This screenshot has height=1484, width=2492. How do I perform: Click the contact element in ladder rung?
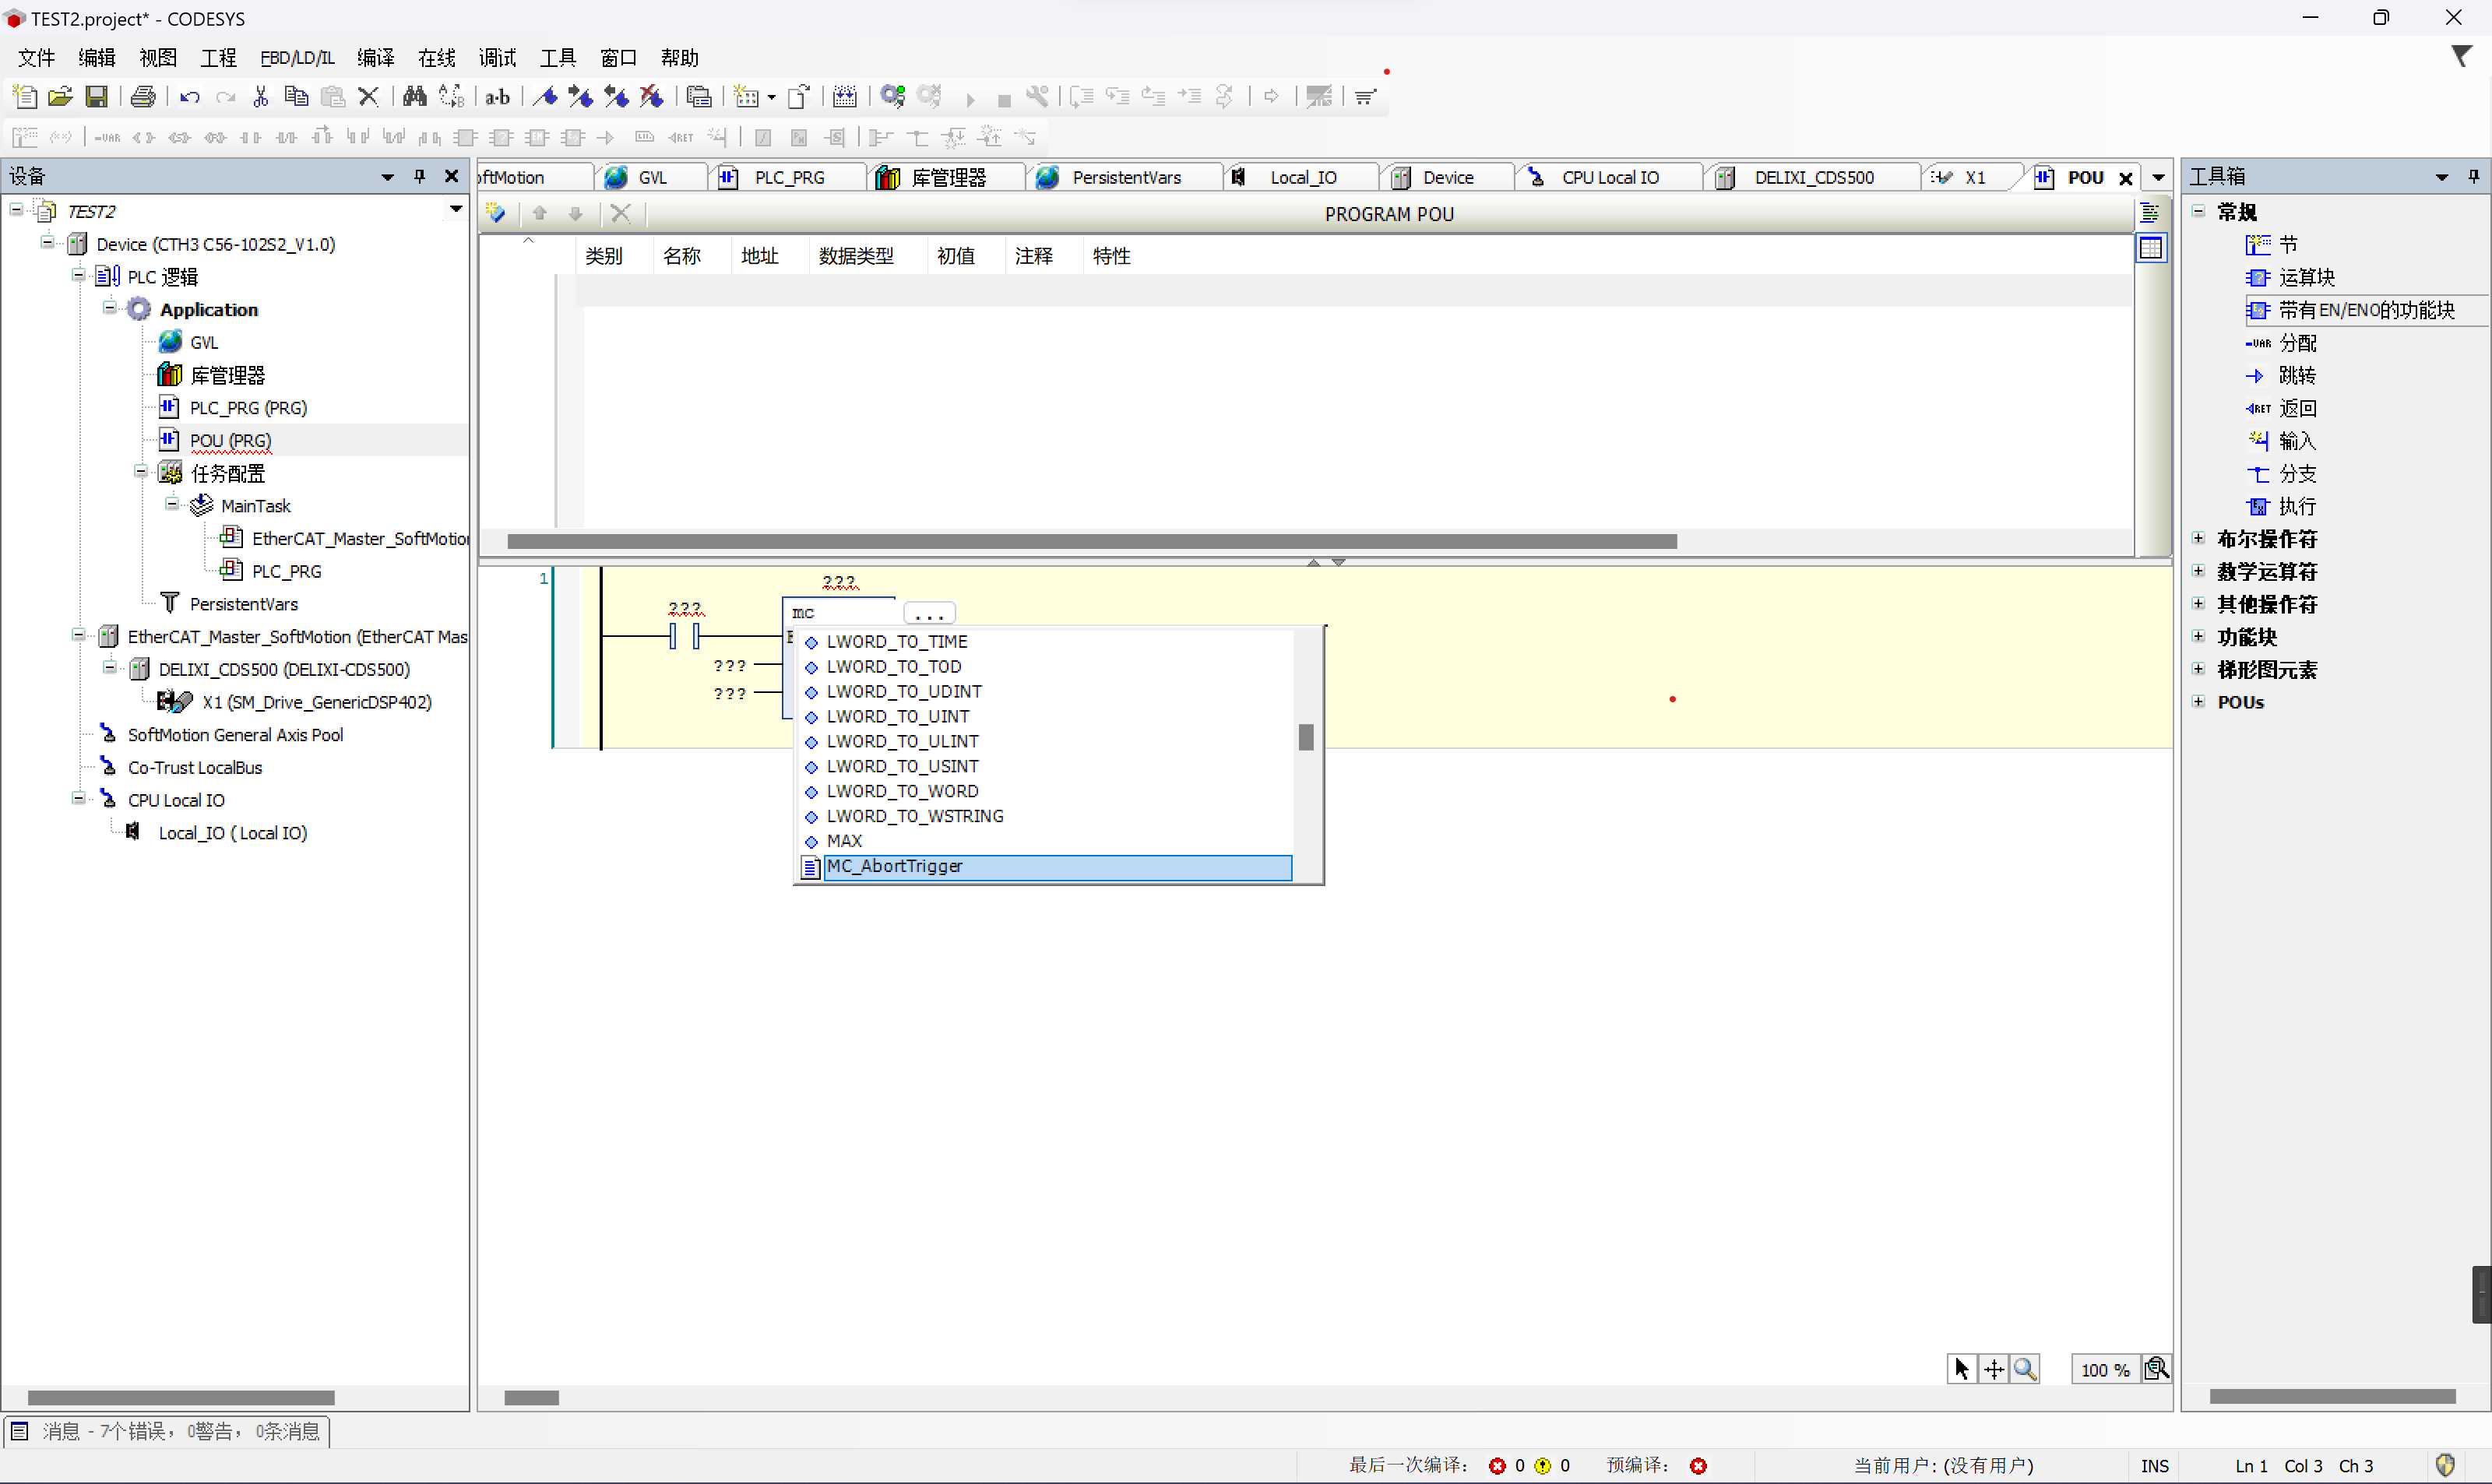[685, 636]
